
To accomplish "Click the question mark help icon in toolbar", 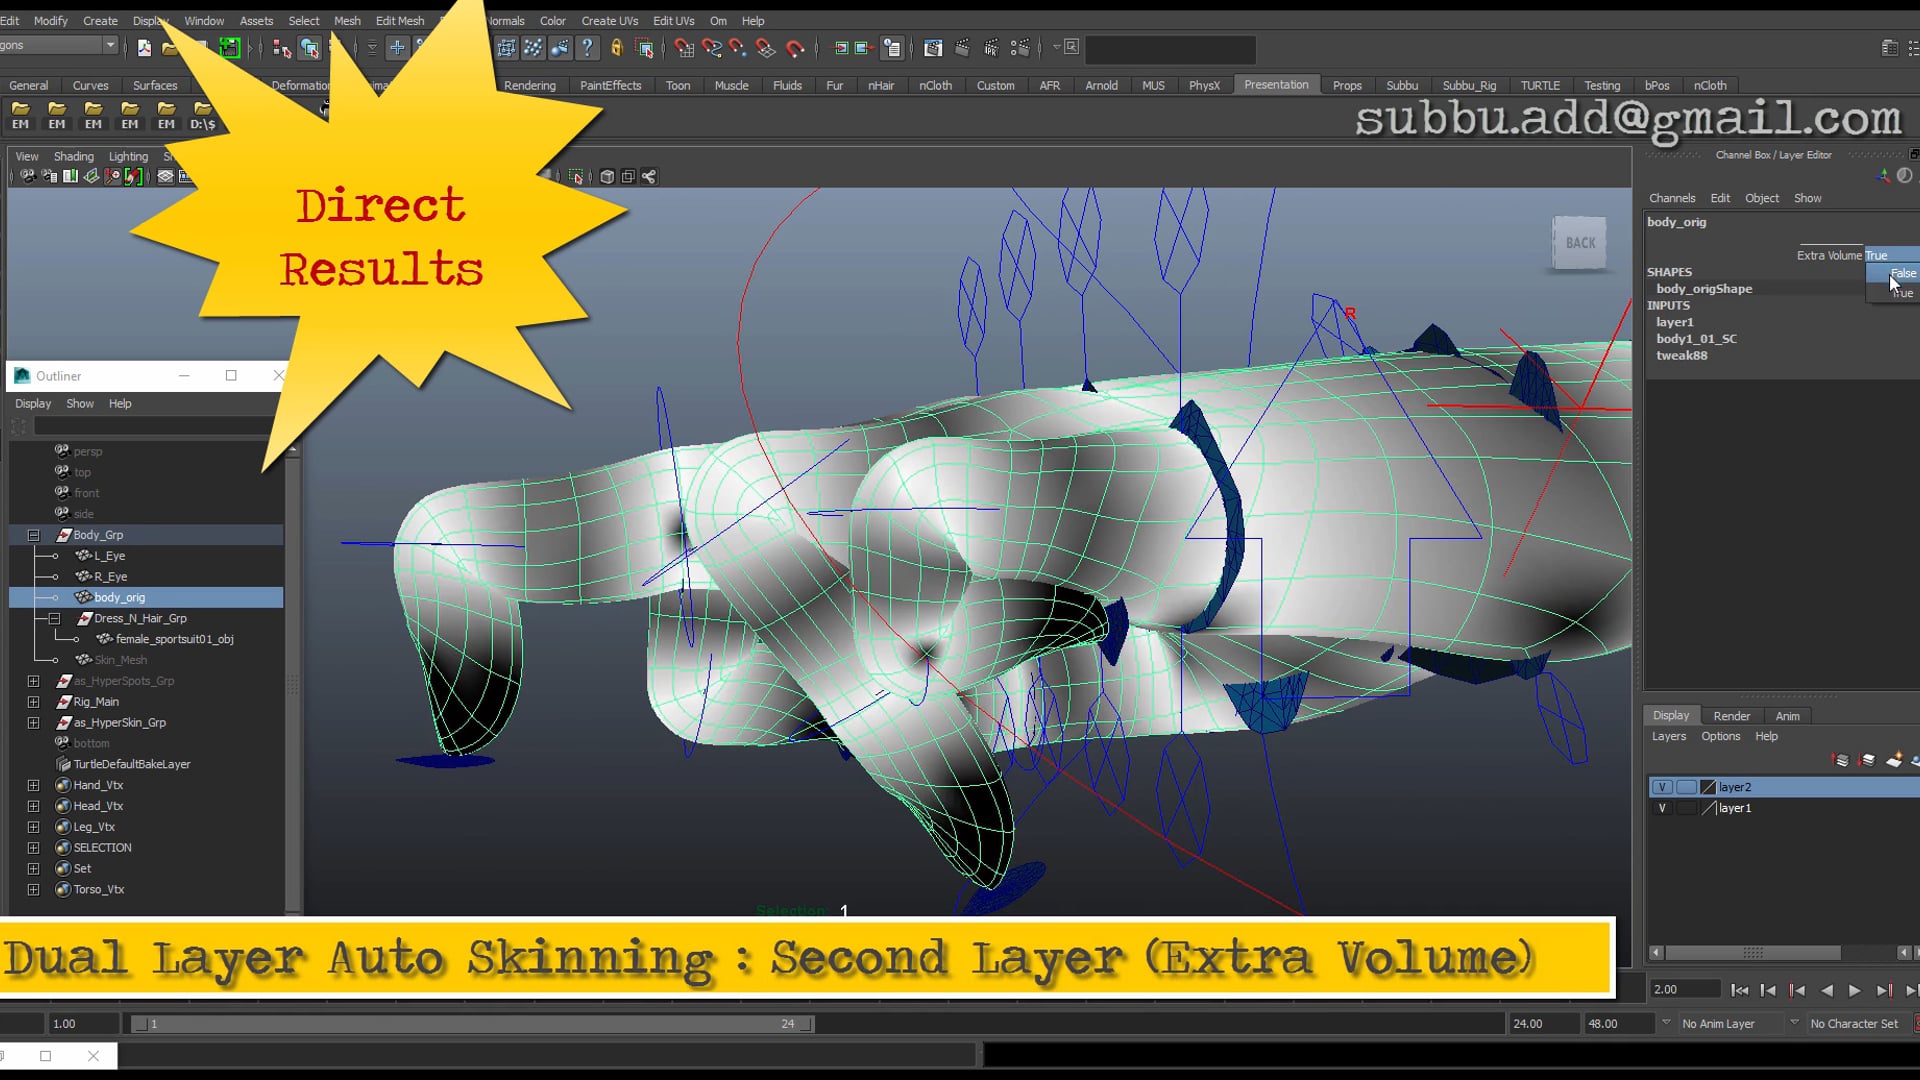I will click(x=588, y=48).
